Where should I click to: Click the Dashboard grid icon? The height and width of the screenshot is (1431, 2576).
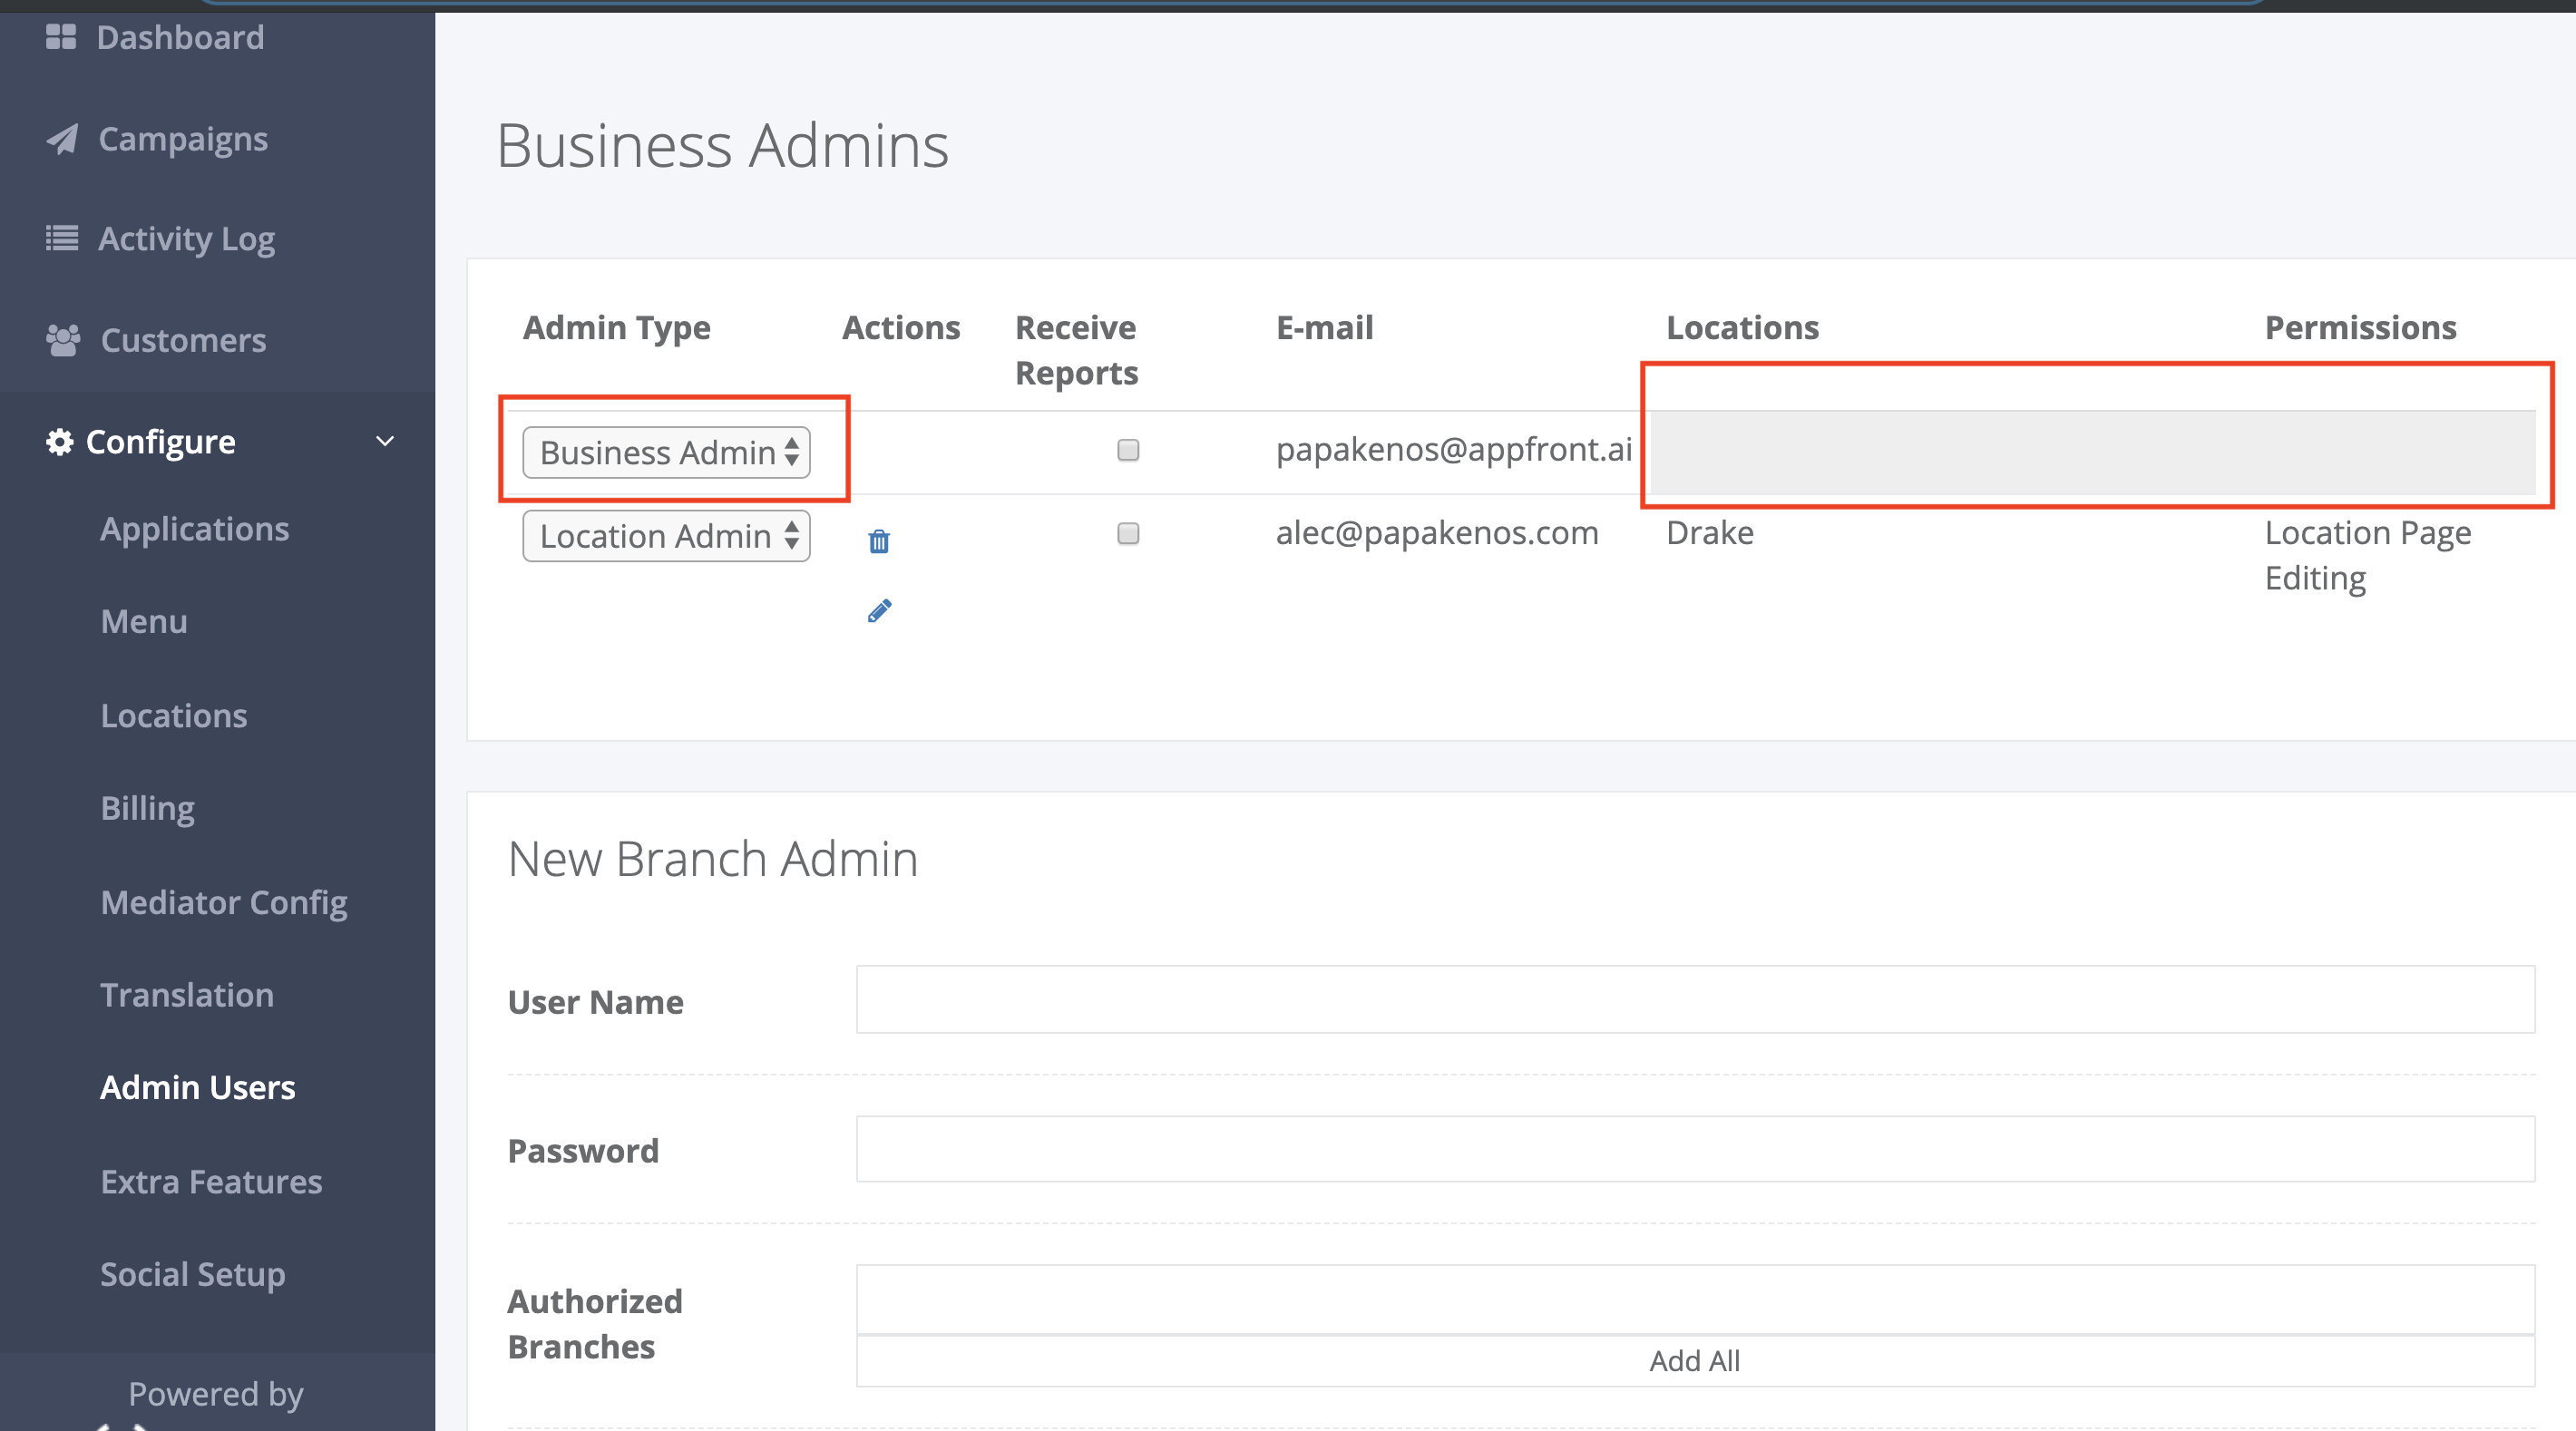pos(61,37)
